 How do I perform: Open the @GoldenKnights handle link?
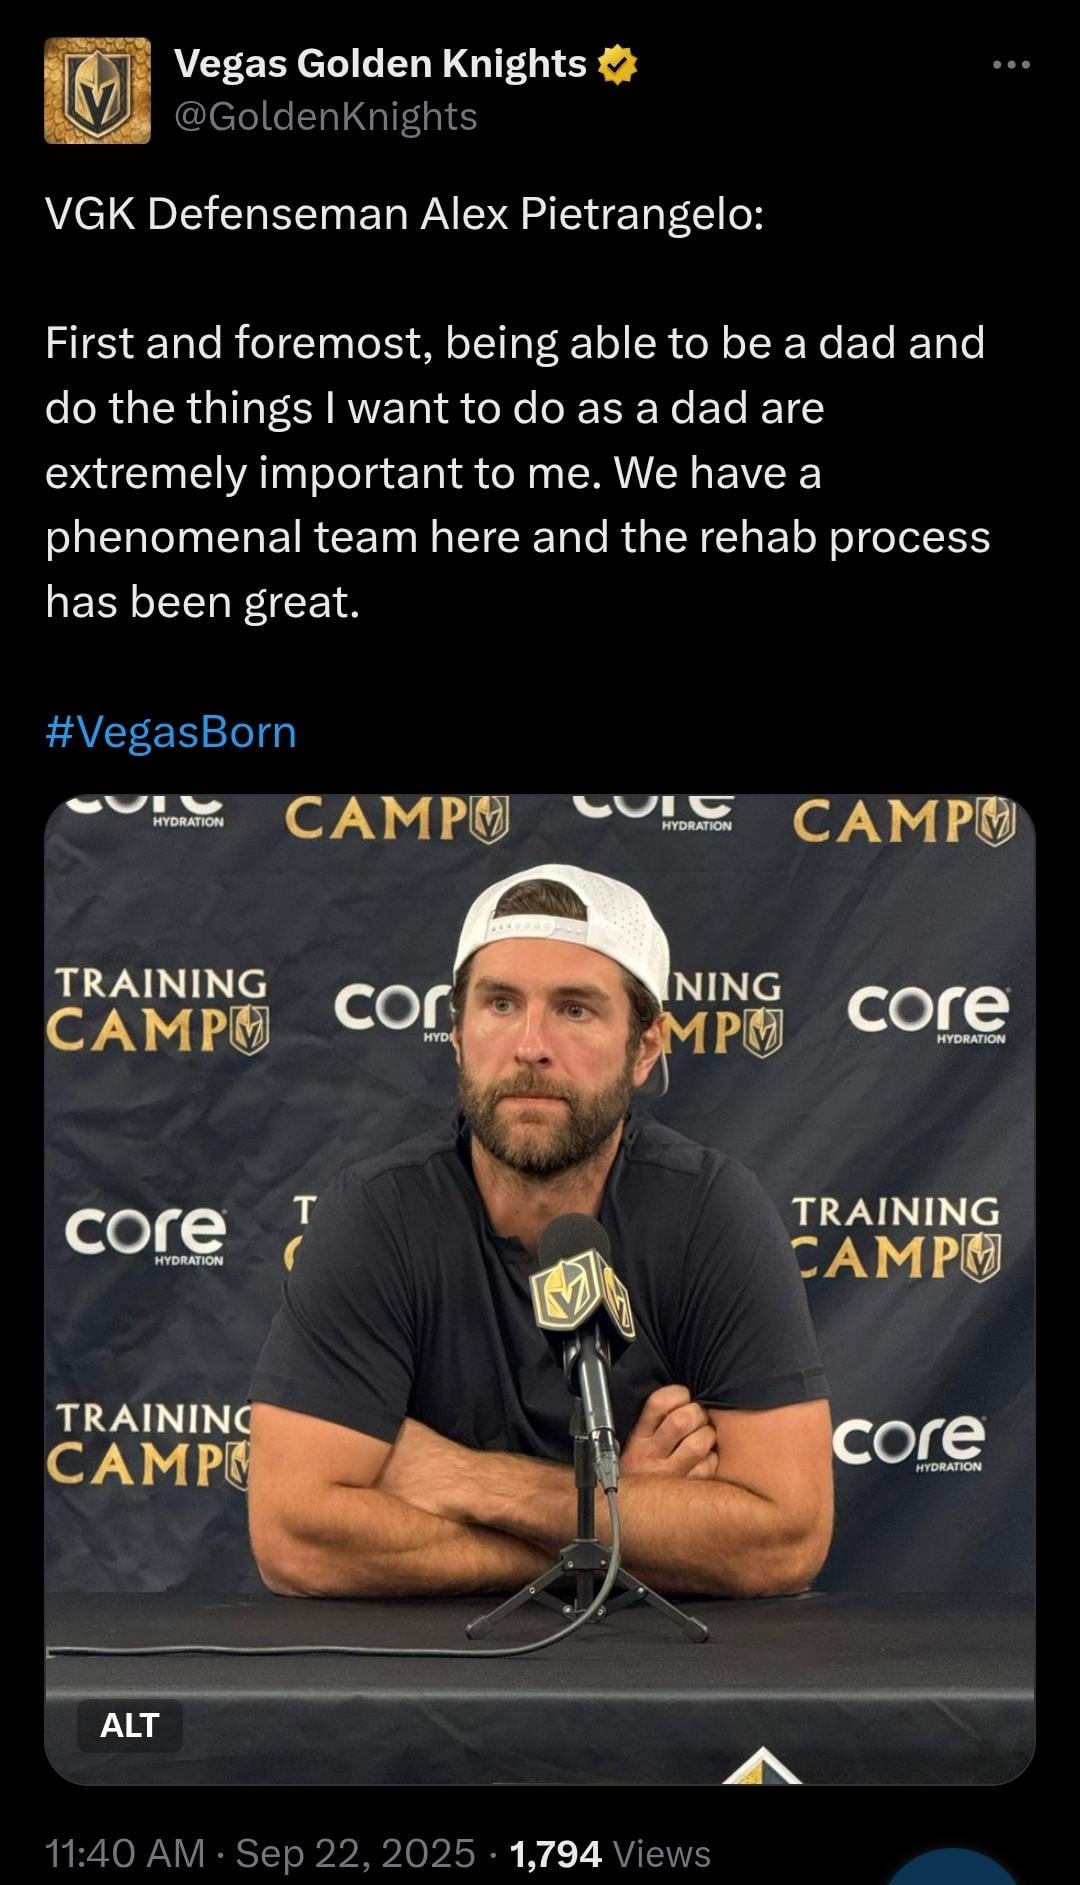[326, 117]
